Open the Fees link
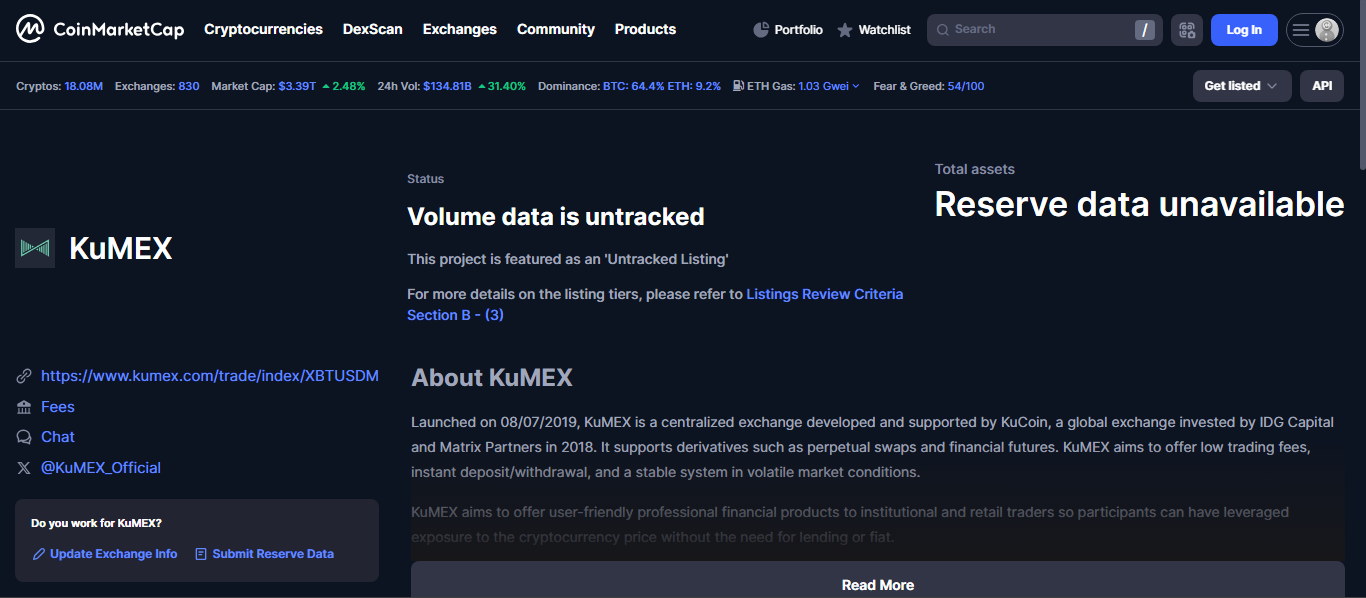Viewport: 1366px width, 598px height. click(58, 407)
